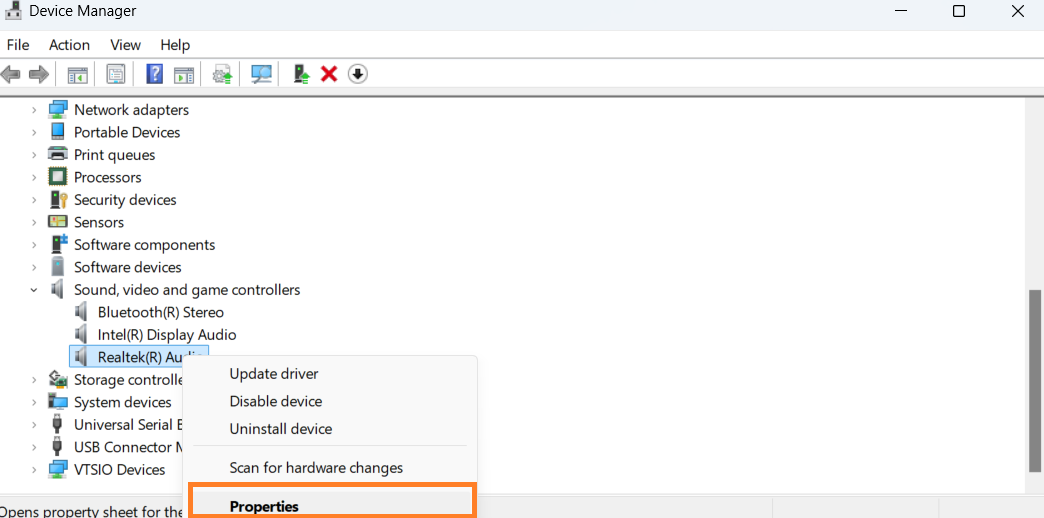Screen dimensions: 1044x518
Task: Open the Action menu
Action: point(69,45)
